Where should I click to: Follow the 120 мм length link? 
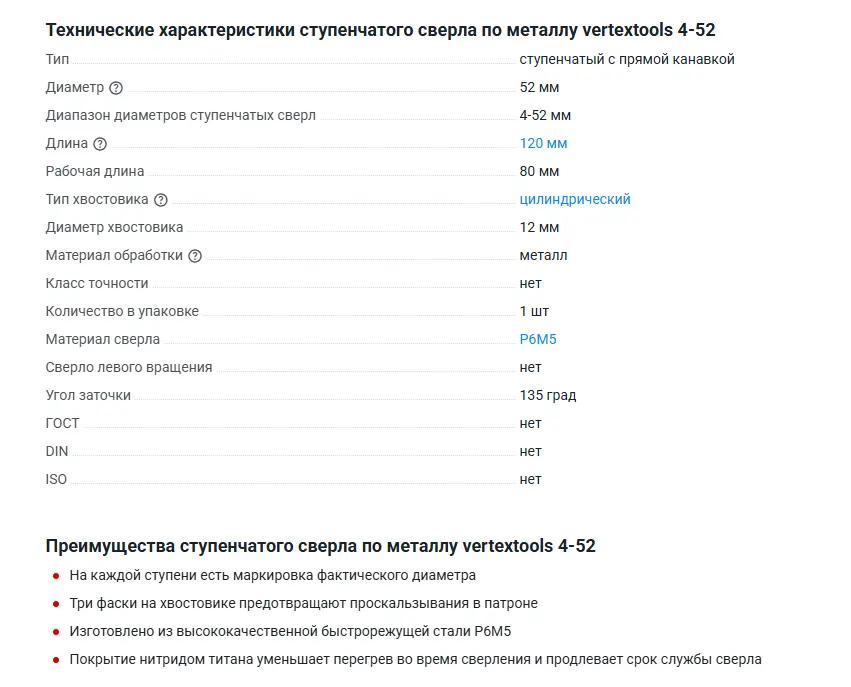[543, 143]
